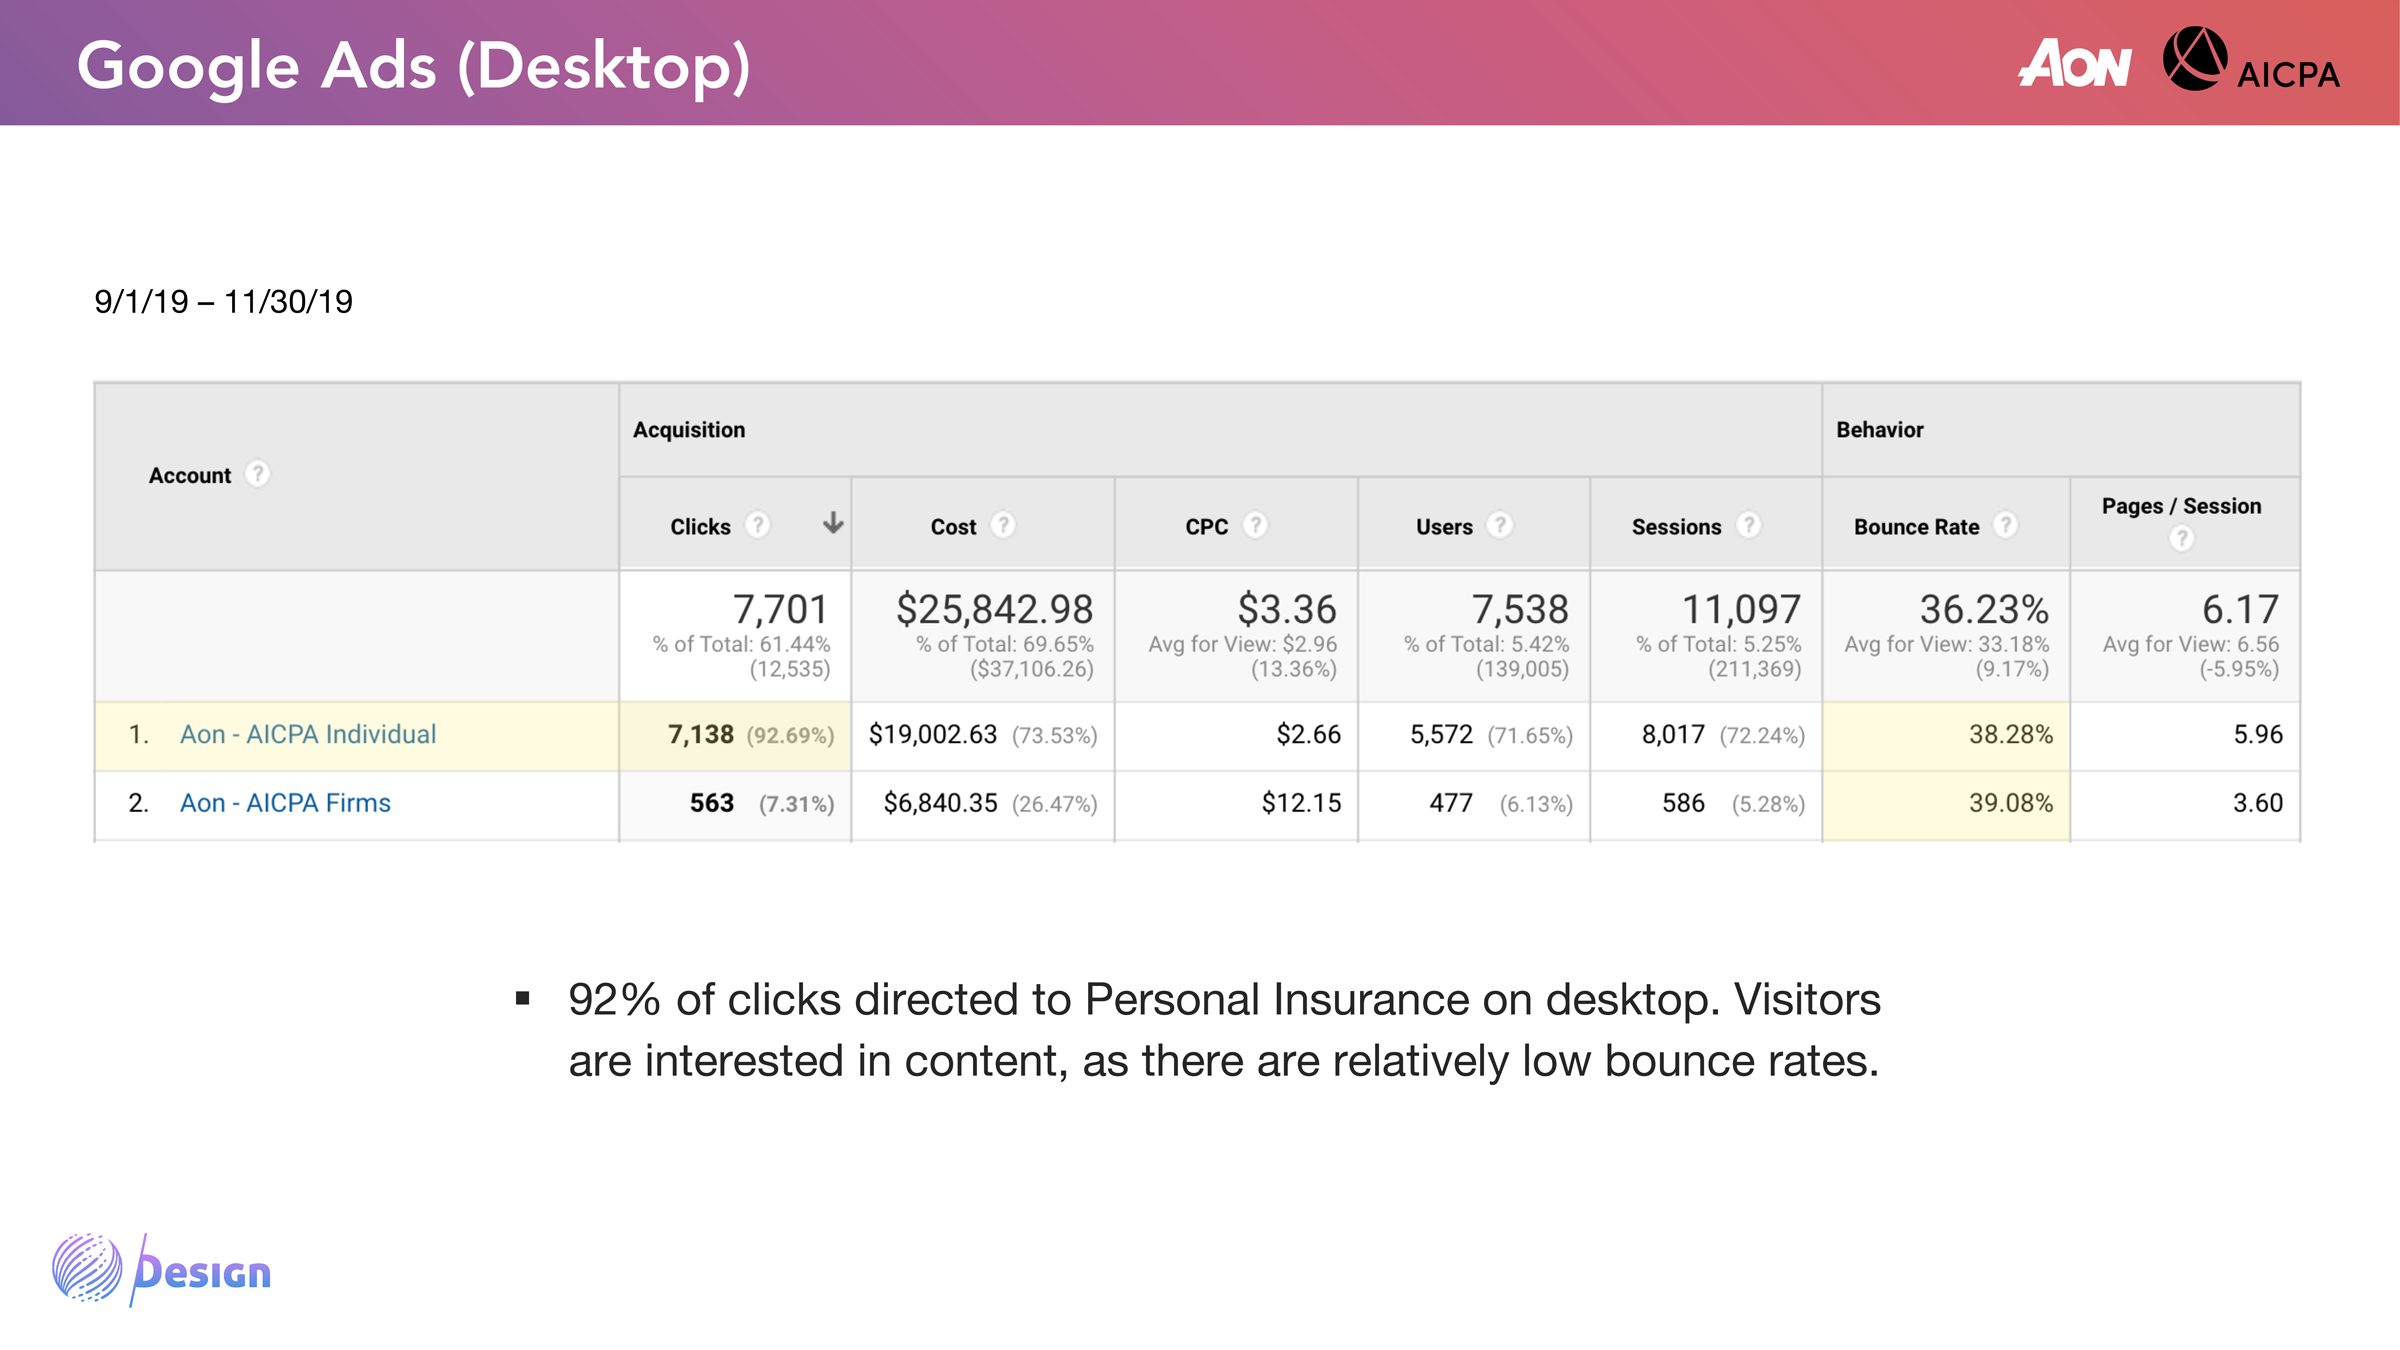Click the Pages / Session help icon
2400x1350 pixels.
(2181, 539)
